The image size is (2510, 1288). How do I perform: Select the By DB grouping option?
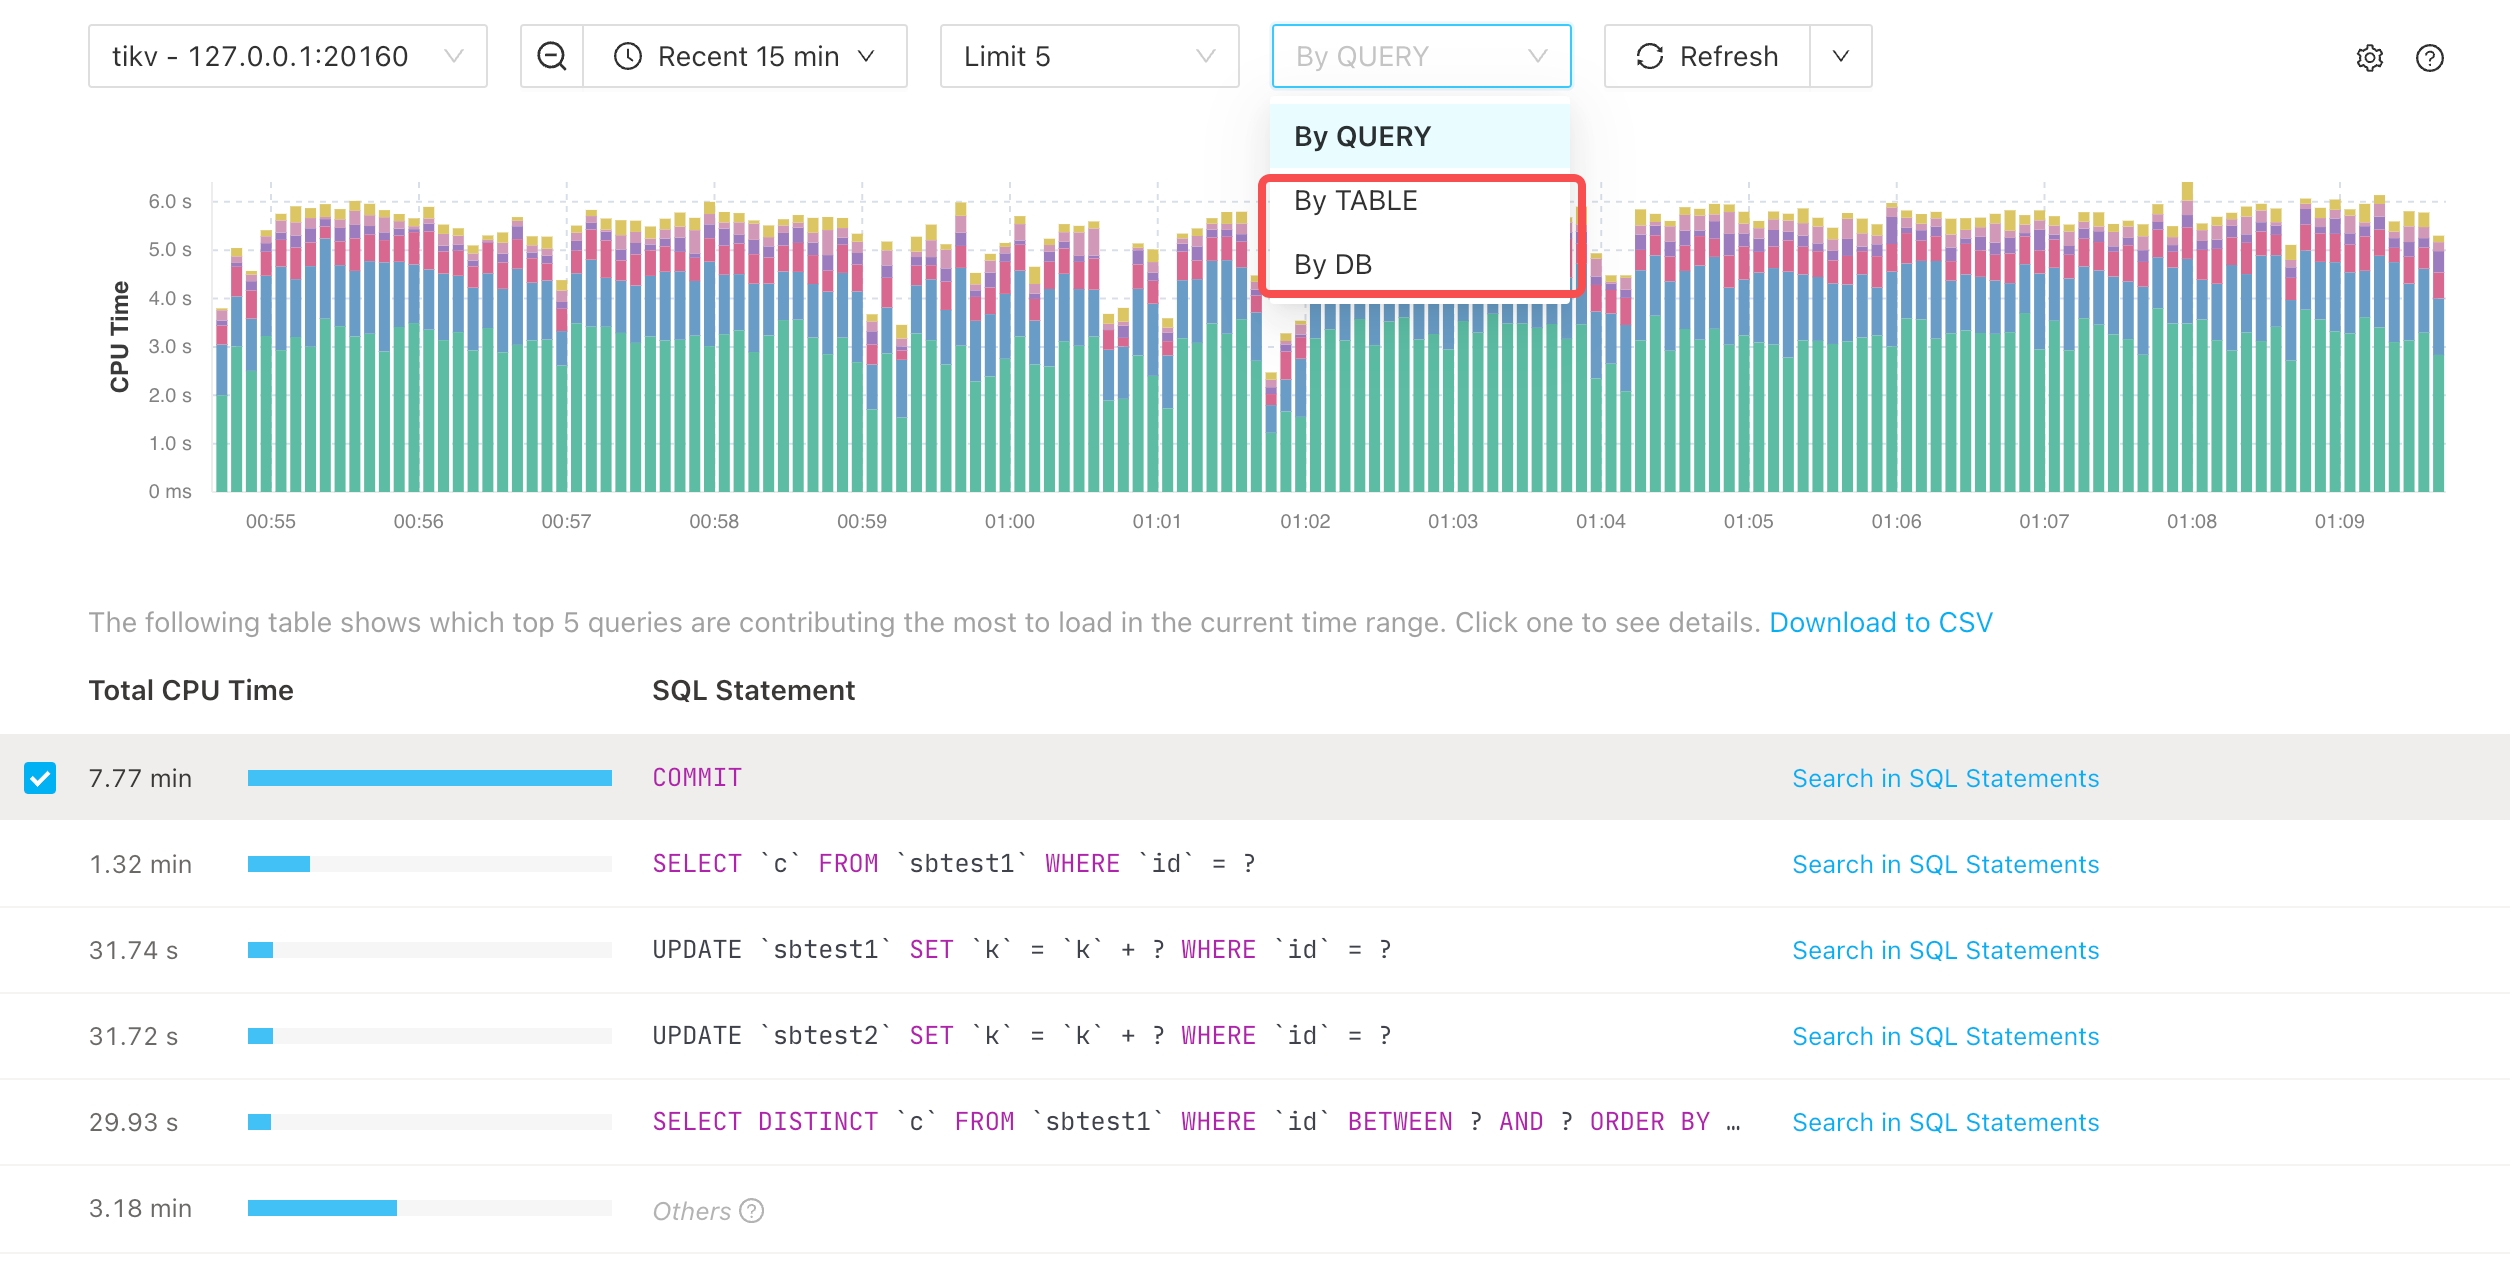1335,263
